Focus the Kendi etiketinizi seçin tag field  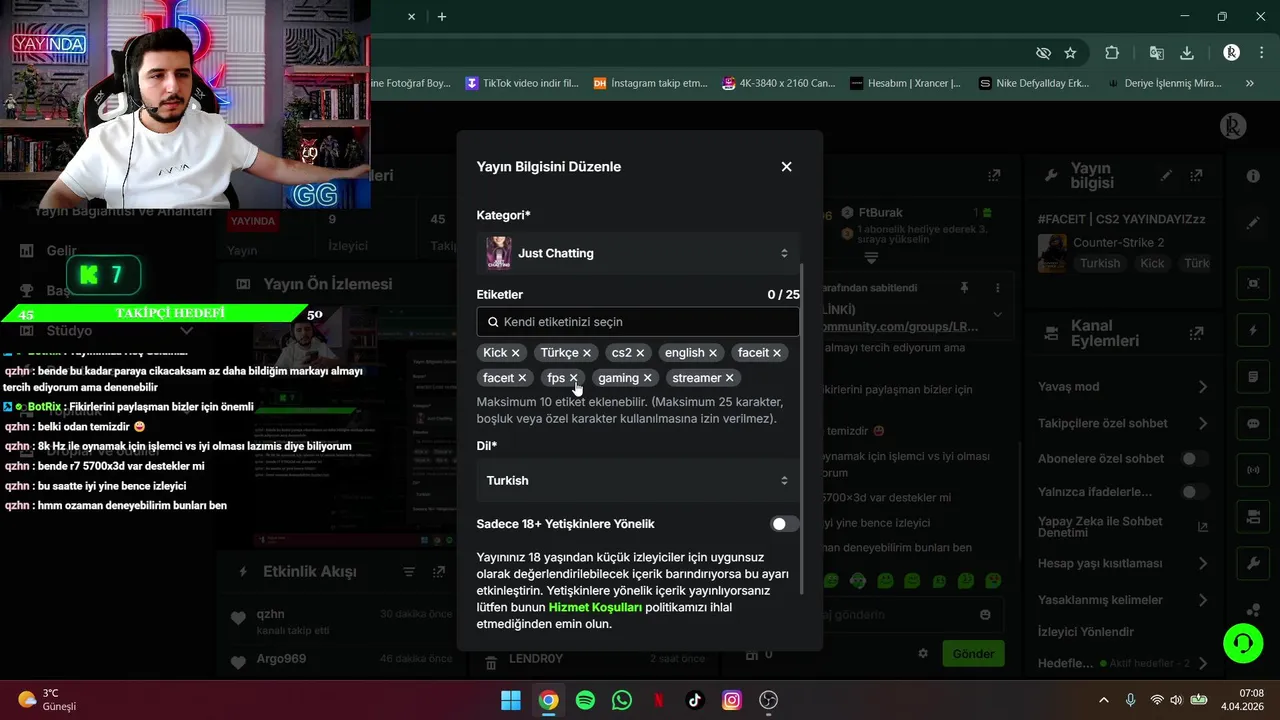coord(638,322)
